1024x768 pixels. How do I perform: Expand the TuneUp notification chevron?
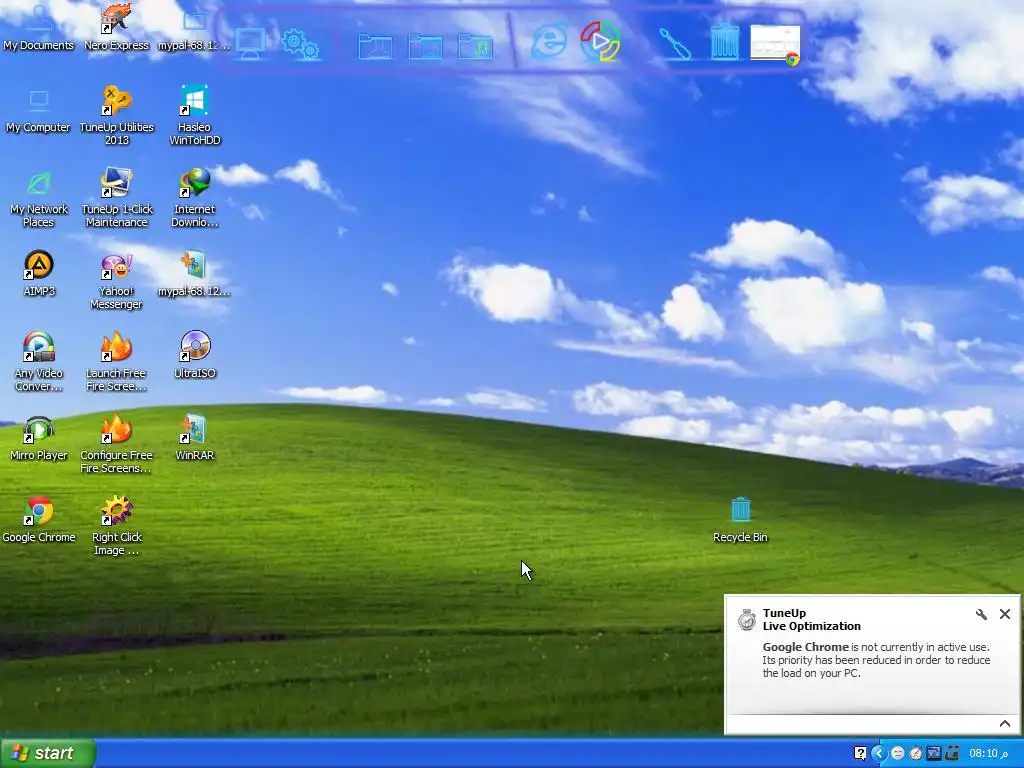click(1005, 723)
